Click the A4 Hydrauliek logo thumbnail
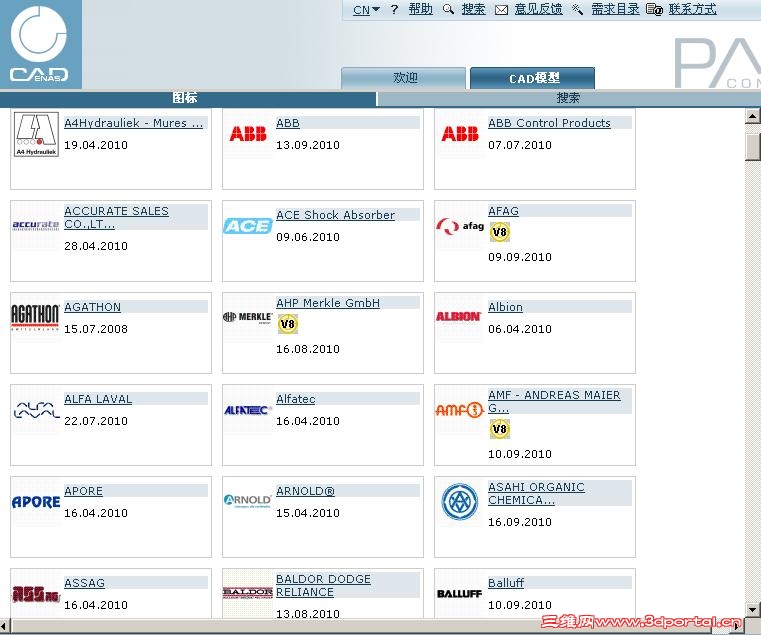The width and height of the screenshot is (761, 635). (x=36, y=134)
